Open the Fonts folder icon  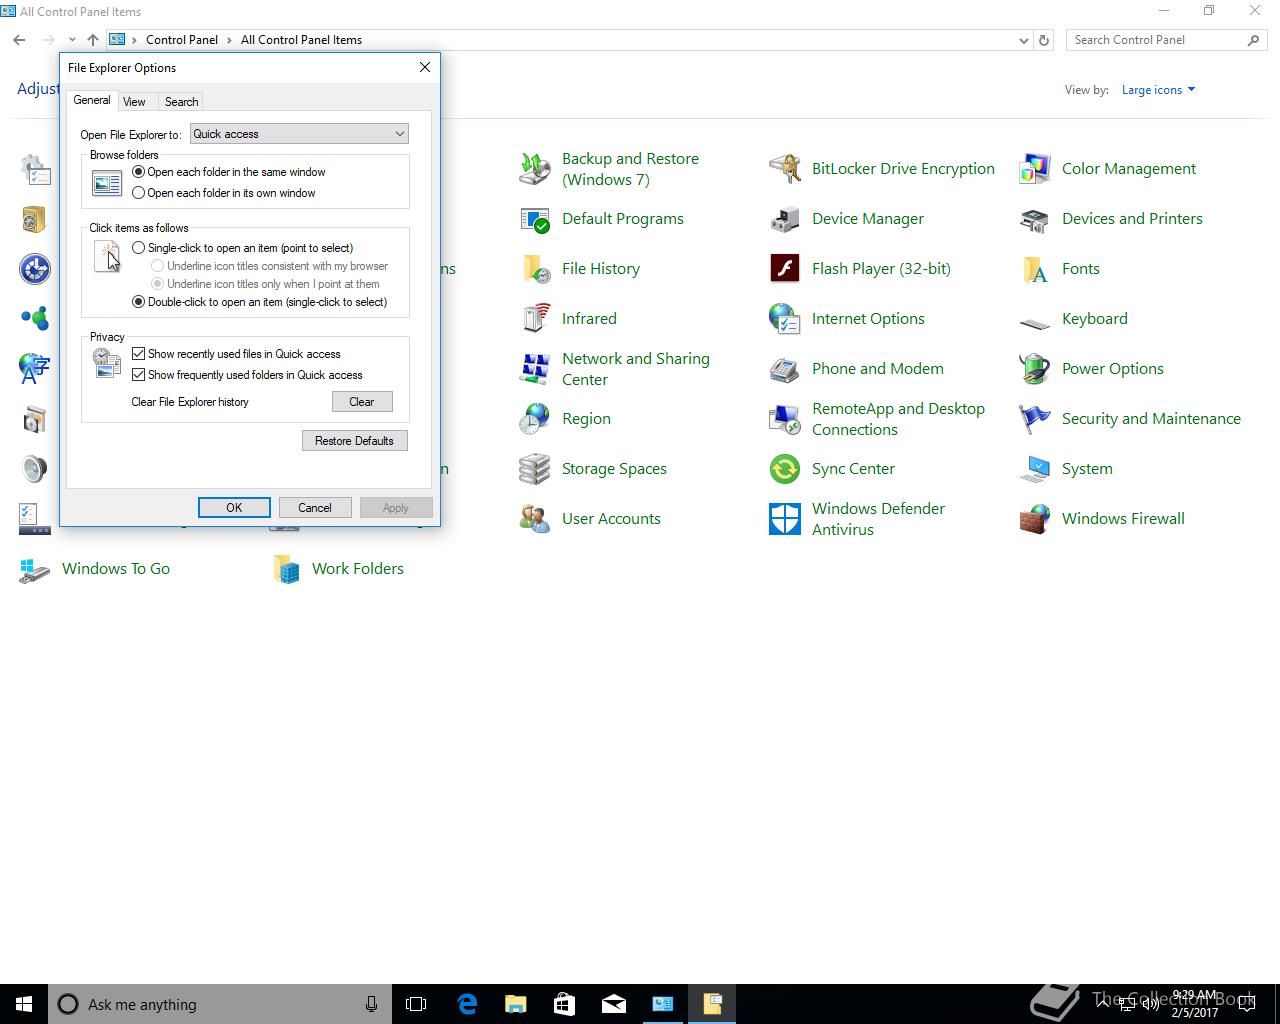tap(1035, 269)
